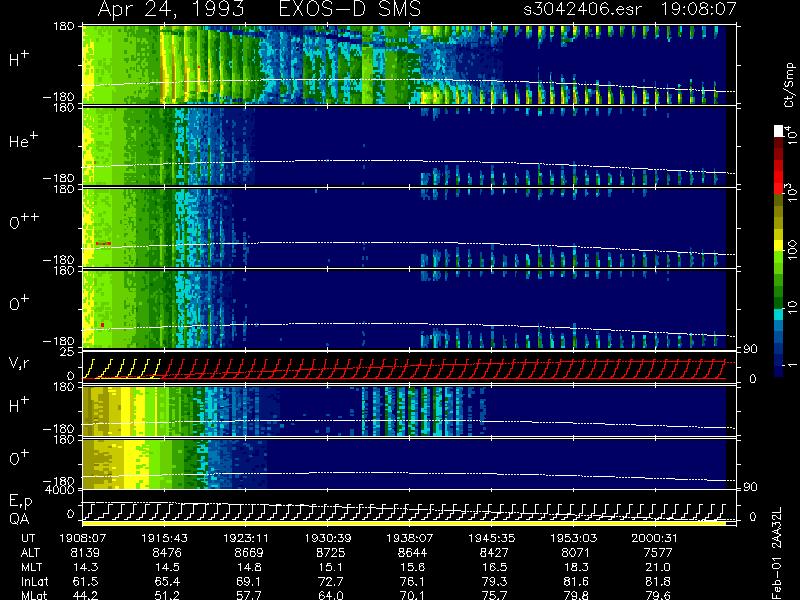Click MLT value 15.1
Viewport: 800px width, 600px height.
coord(331,567)
